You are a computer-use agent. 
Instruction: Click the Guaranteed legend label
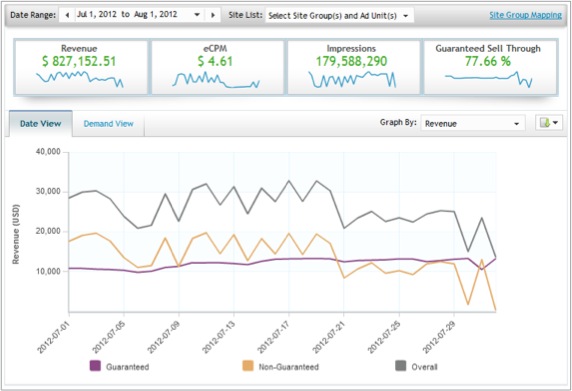pos(127,367)
